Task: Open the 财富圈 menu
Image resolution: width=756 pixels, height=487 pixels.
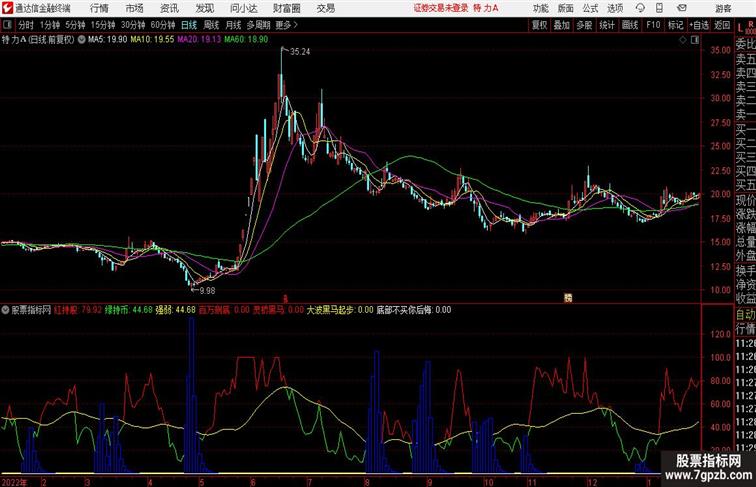Action: pos(286,8)
